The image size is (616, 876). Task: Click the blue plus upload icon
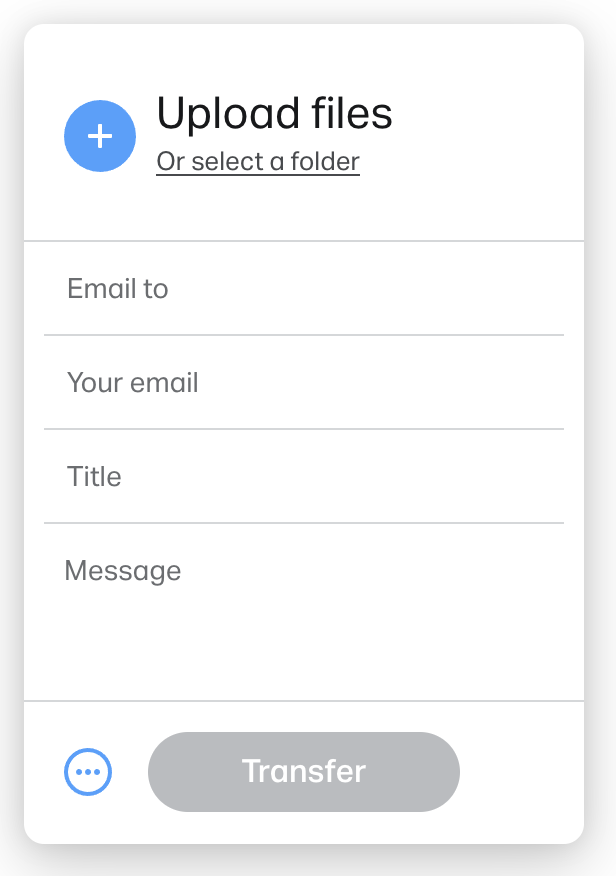tap(100, 136)
